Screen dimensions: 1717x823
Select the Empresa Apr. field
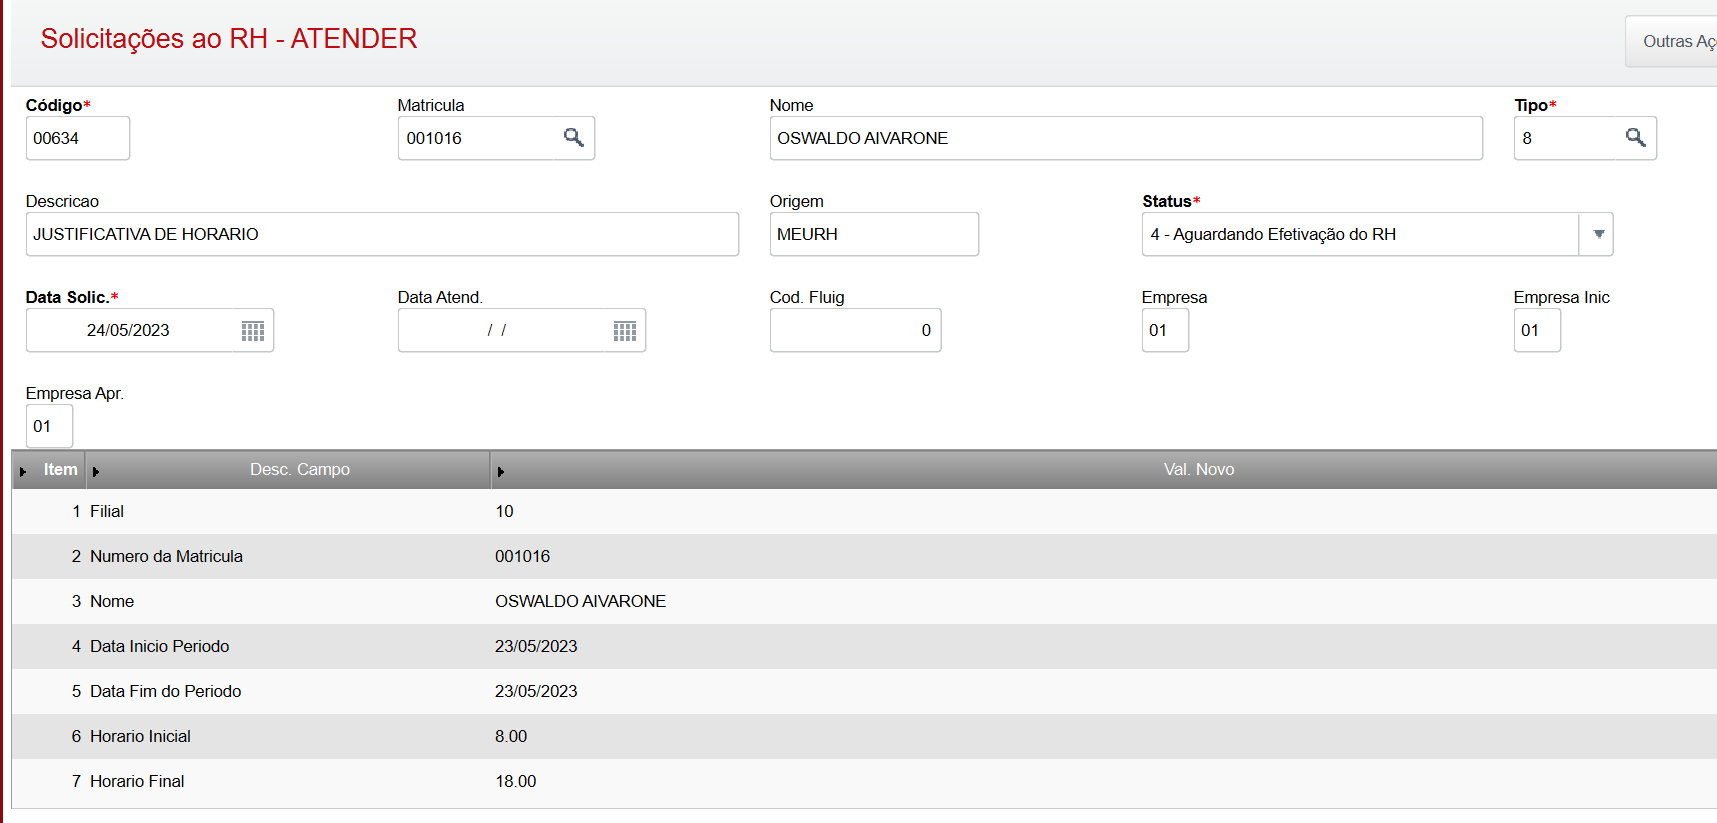(49, 427)
